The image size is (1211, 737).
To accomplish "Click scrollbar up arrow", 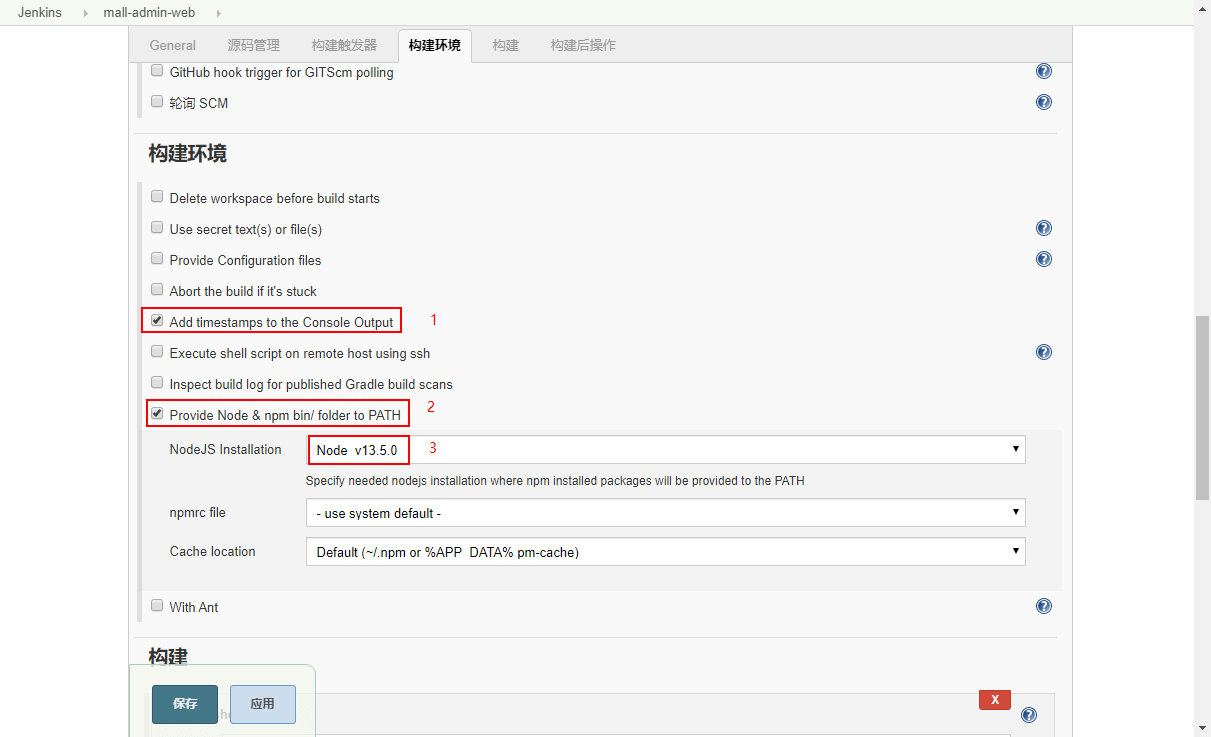I will pyautogui.click(x=1203, y=8).
